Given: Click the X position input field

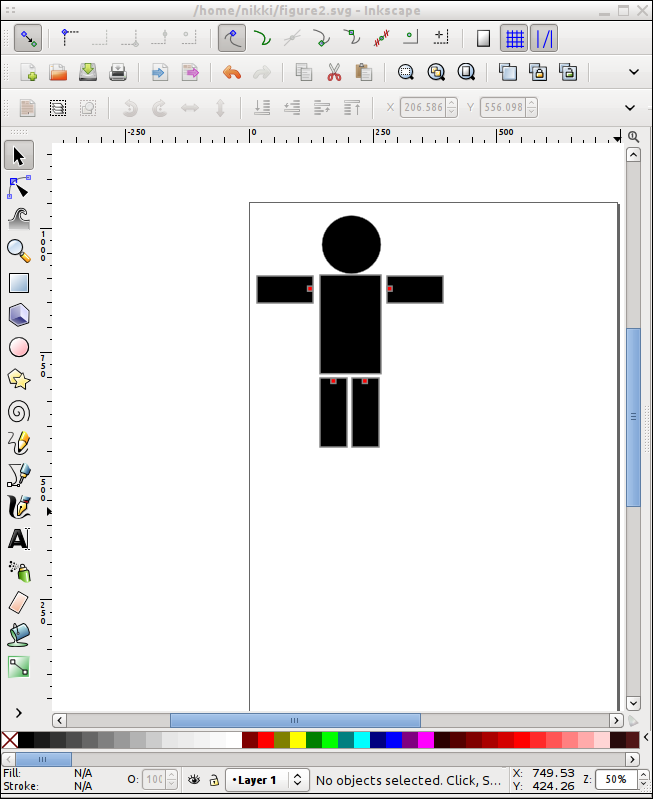Looking at the screenshot, I should [423, 108].
